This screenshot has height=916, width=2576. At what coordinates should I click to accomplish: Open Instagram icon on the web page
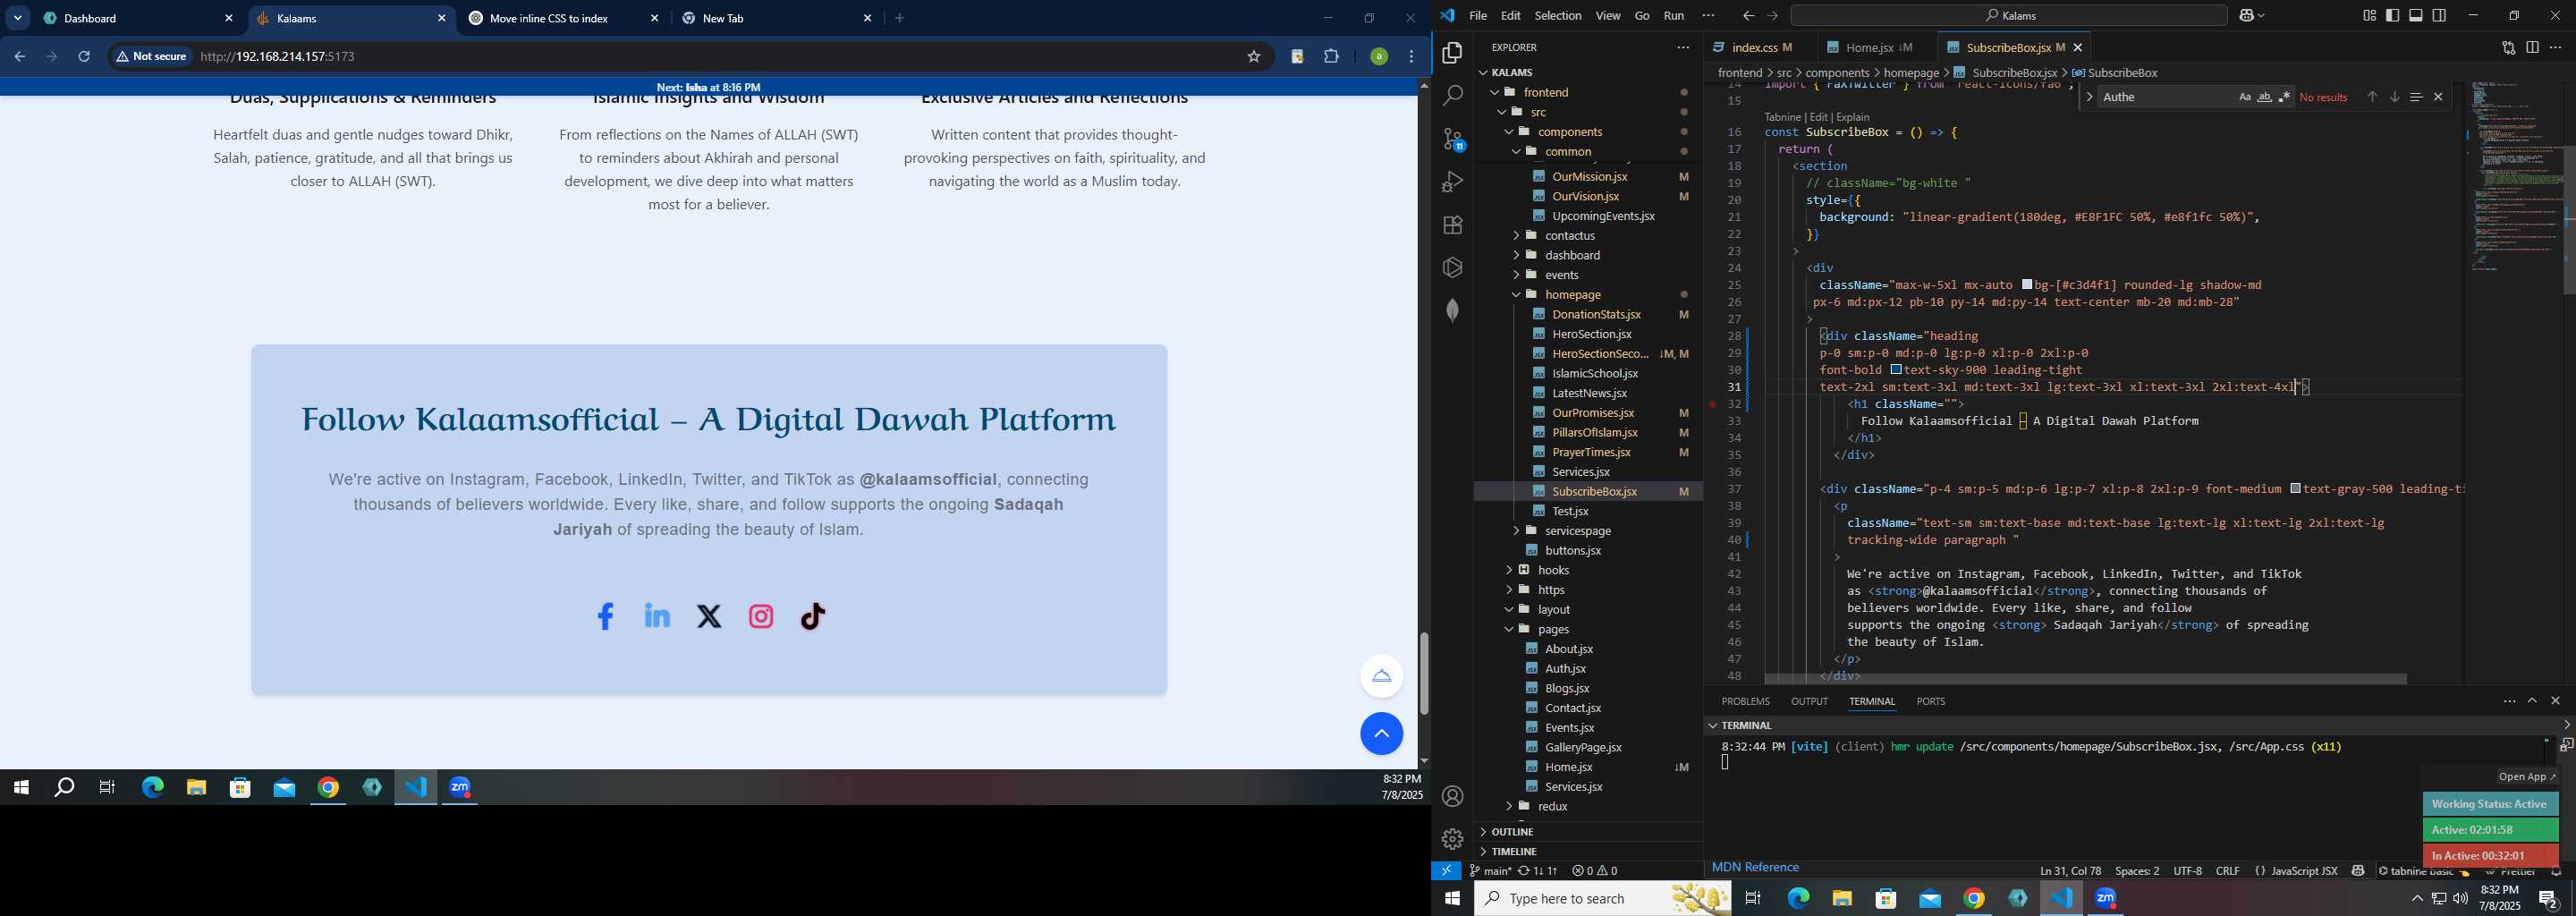click(x=761, y=617)
